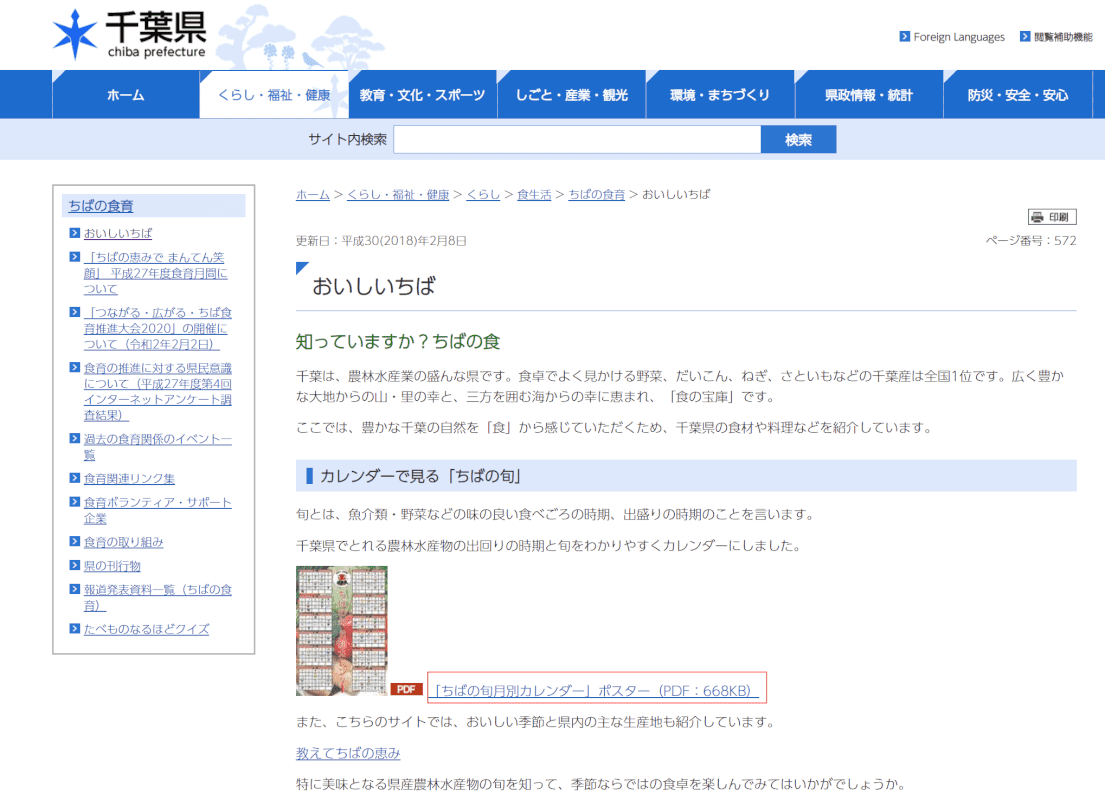Image resolution: width=1105 pixels, height=800 pixels.
Task: Click the printer icon in 印刷 button
Action: 1037,217
